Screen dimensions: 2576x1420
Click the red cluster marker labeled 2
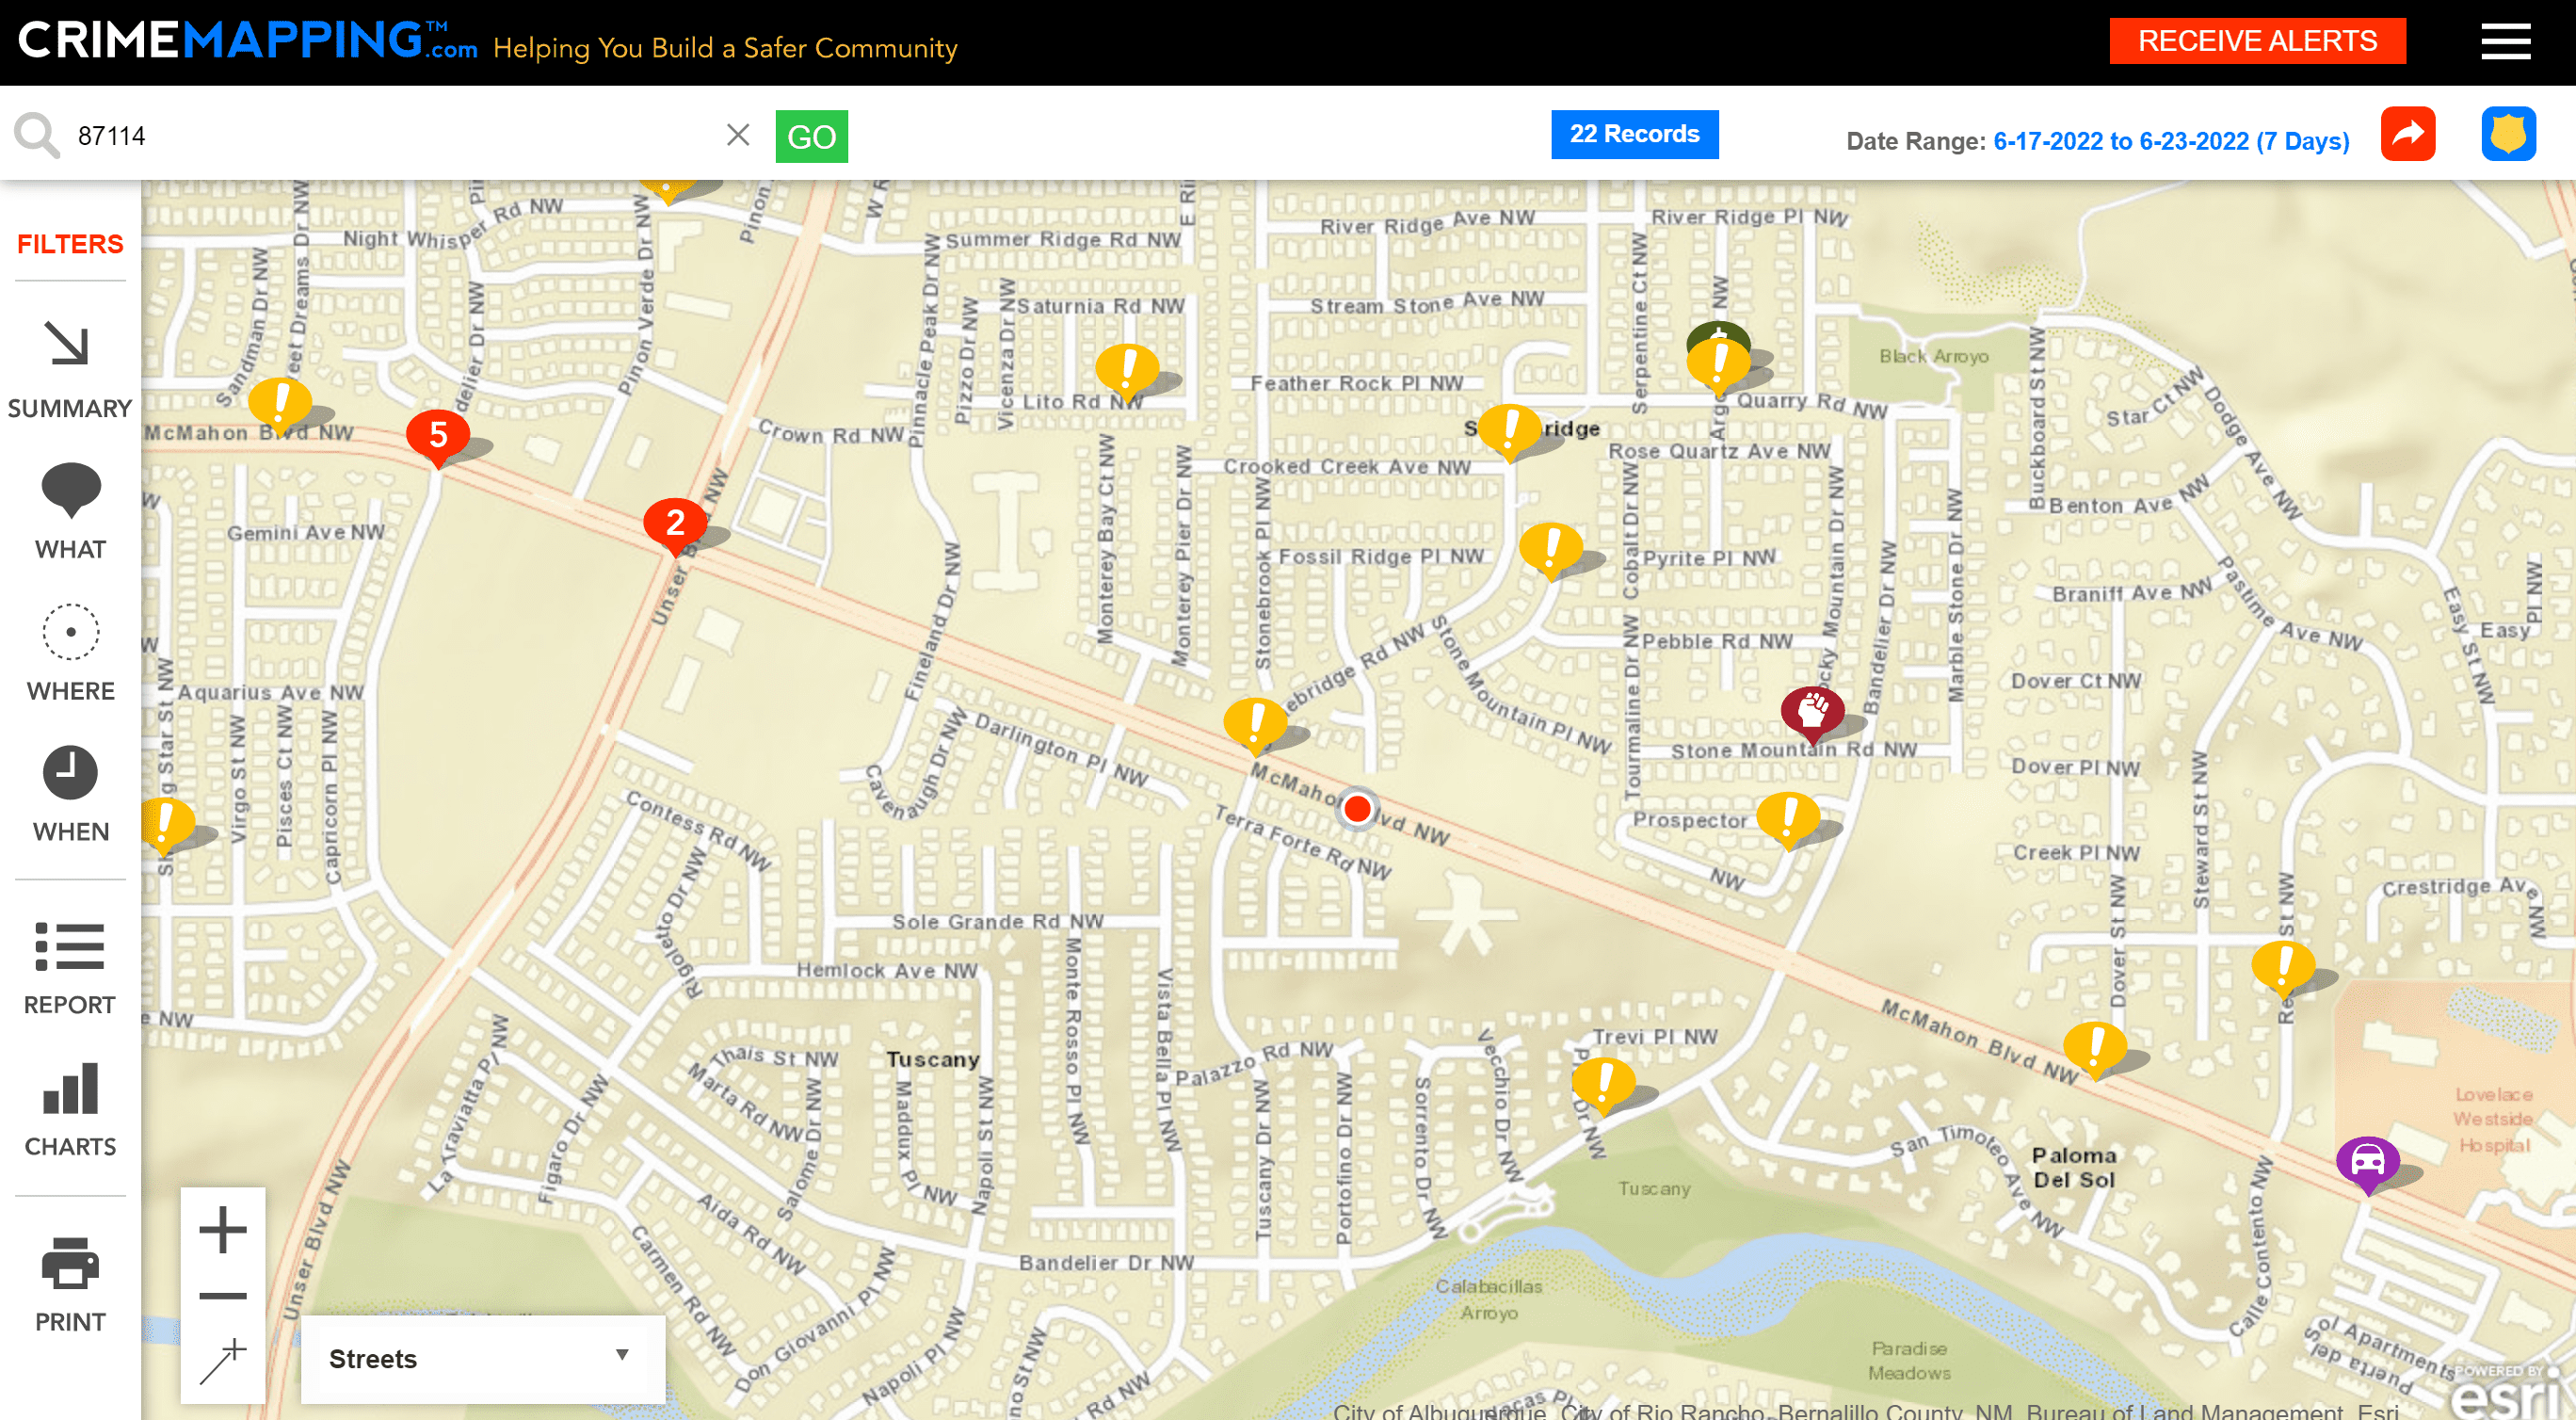point(675,524)
